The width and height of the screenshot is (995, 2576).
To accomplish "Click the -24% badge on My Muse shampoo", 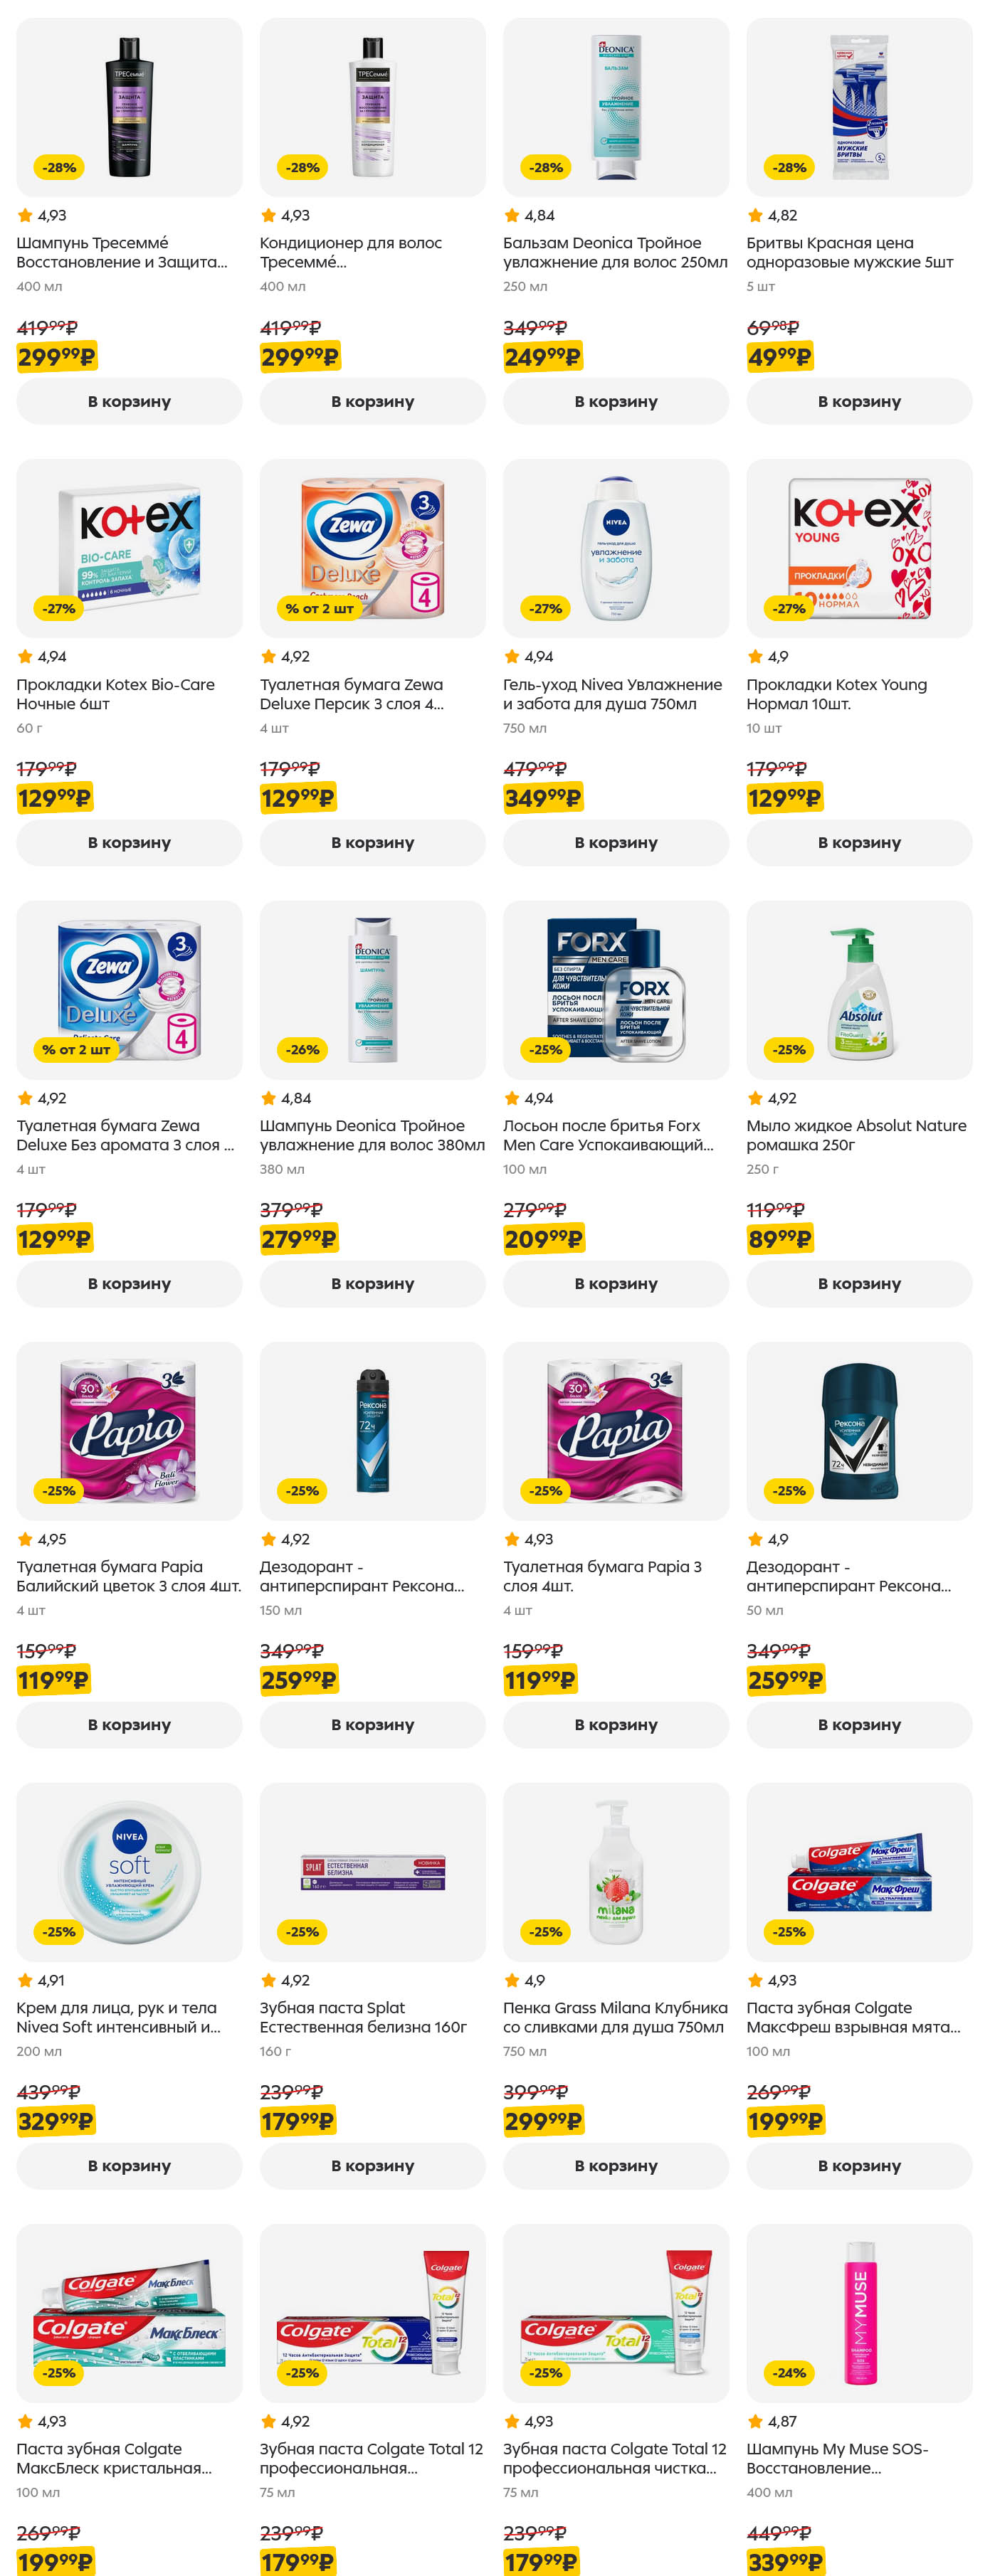I will pos(789,2372).
